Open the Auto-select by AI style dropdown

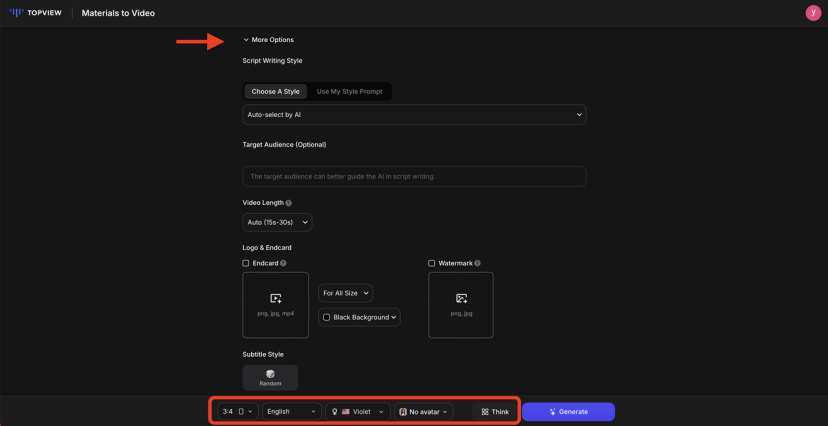414,115
